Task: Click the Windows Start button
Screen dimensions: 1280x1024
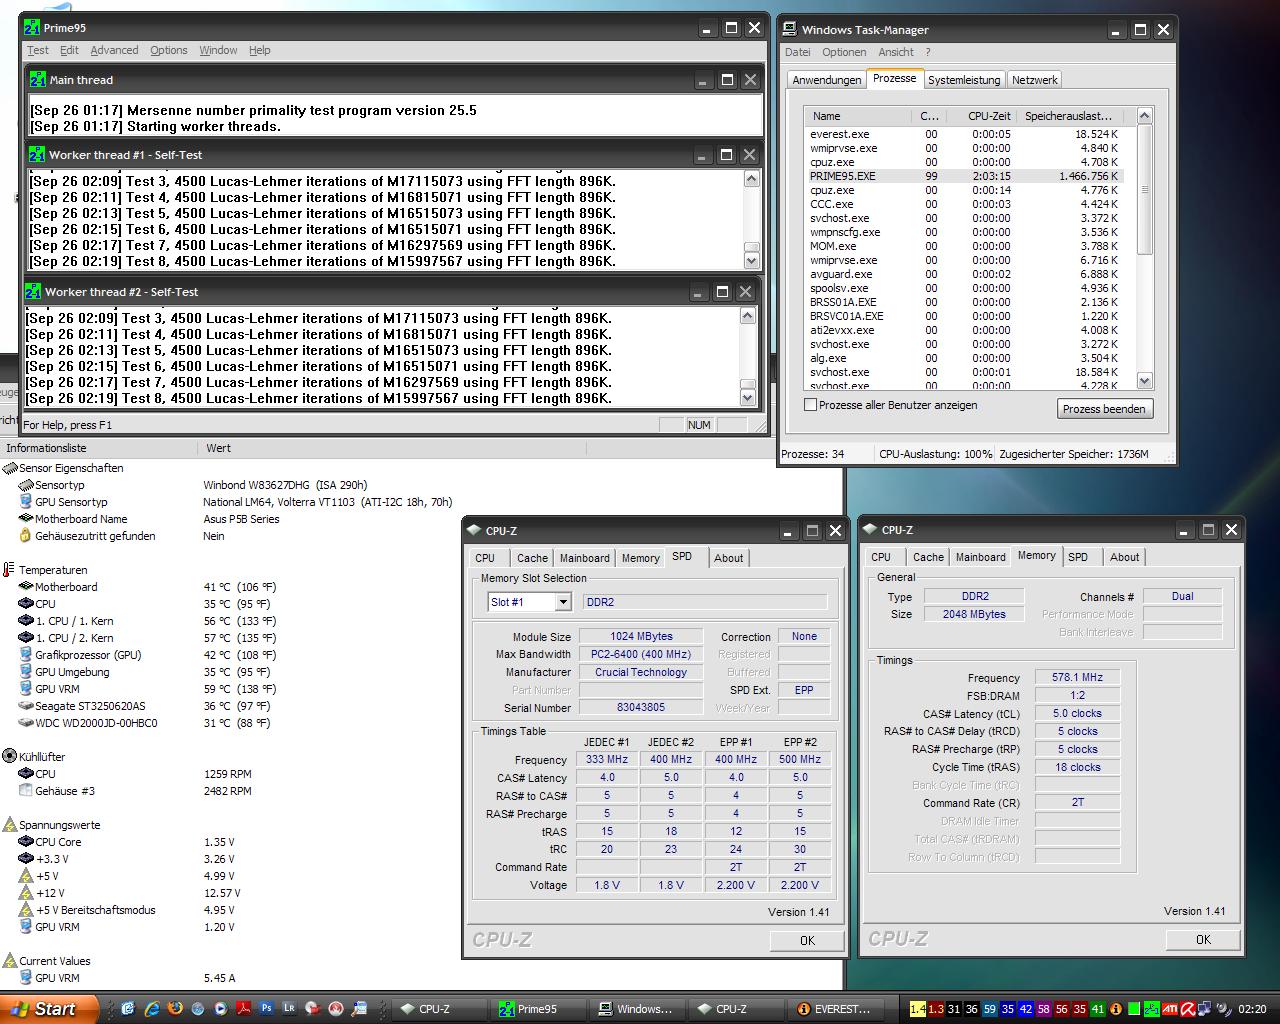Action: 48,1009
